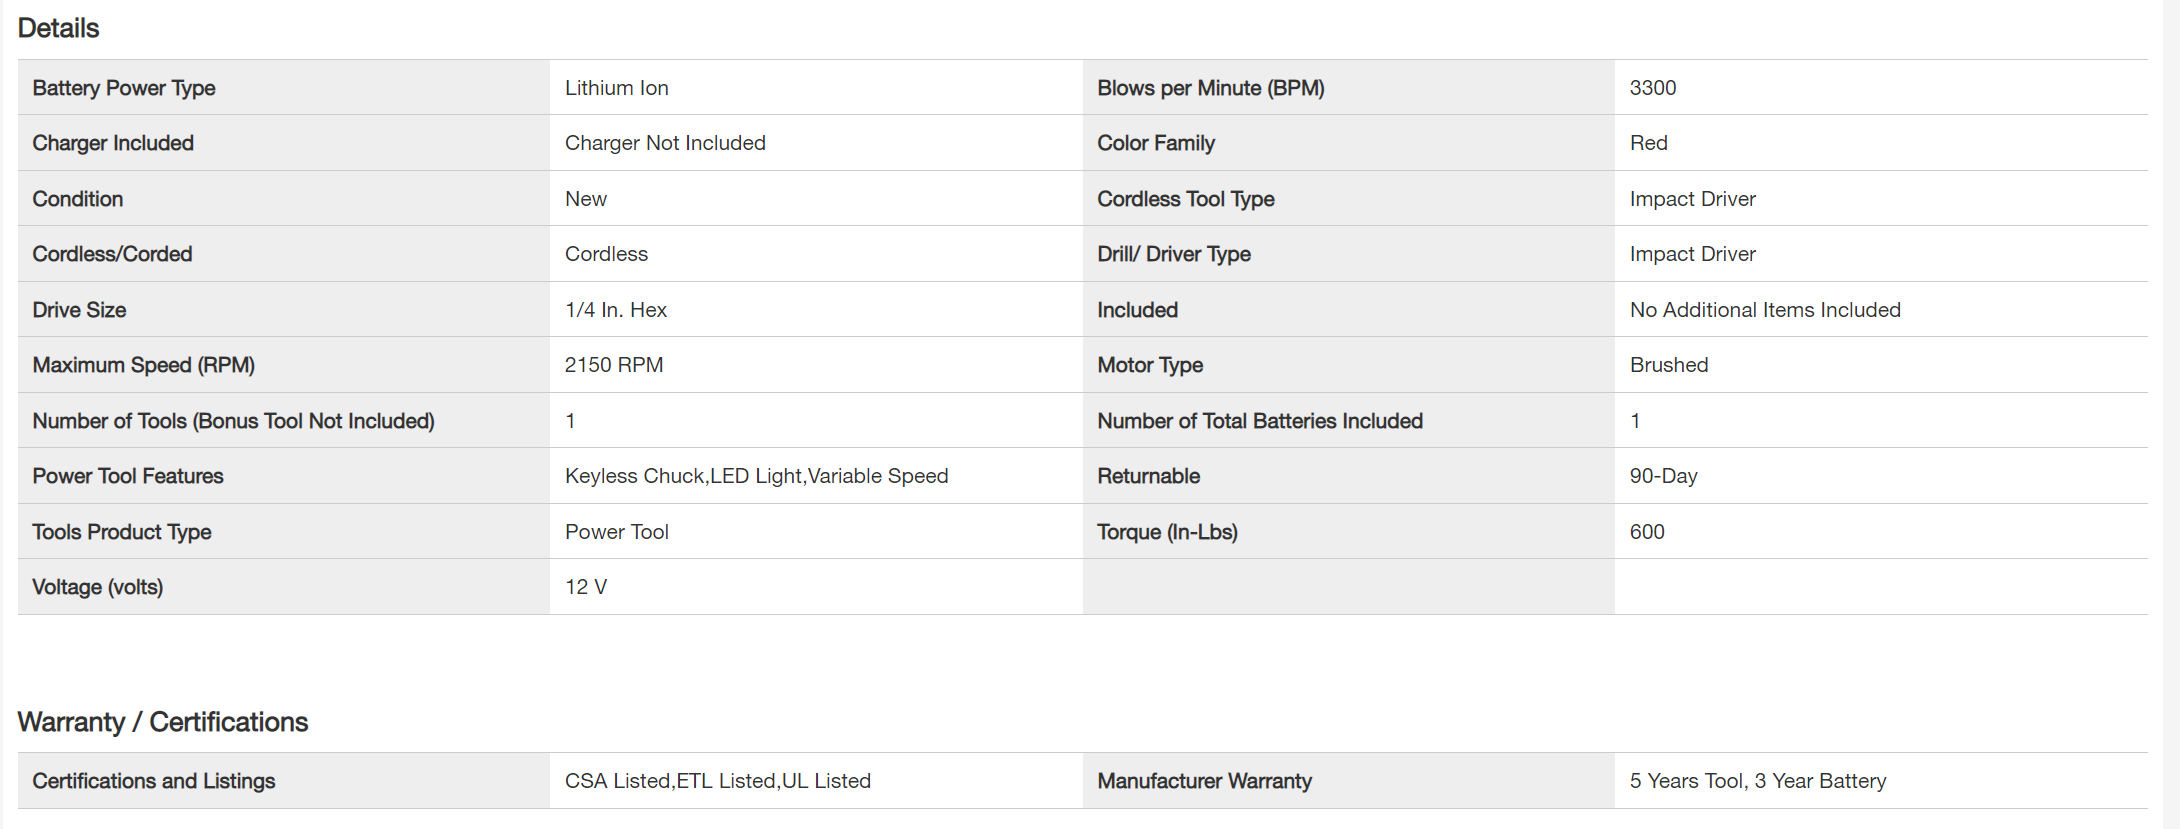This screenshot has height=829, width=2180.
Task: Click the 3300 BPM value
Action: click(1652, 88)
